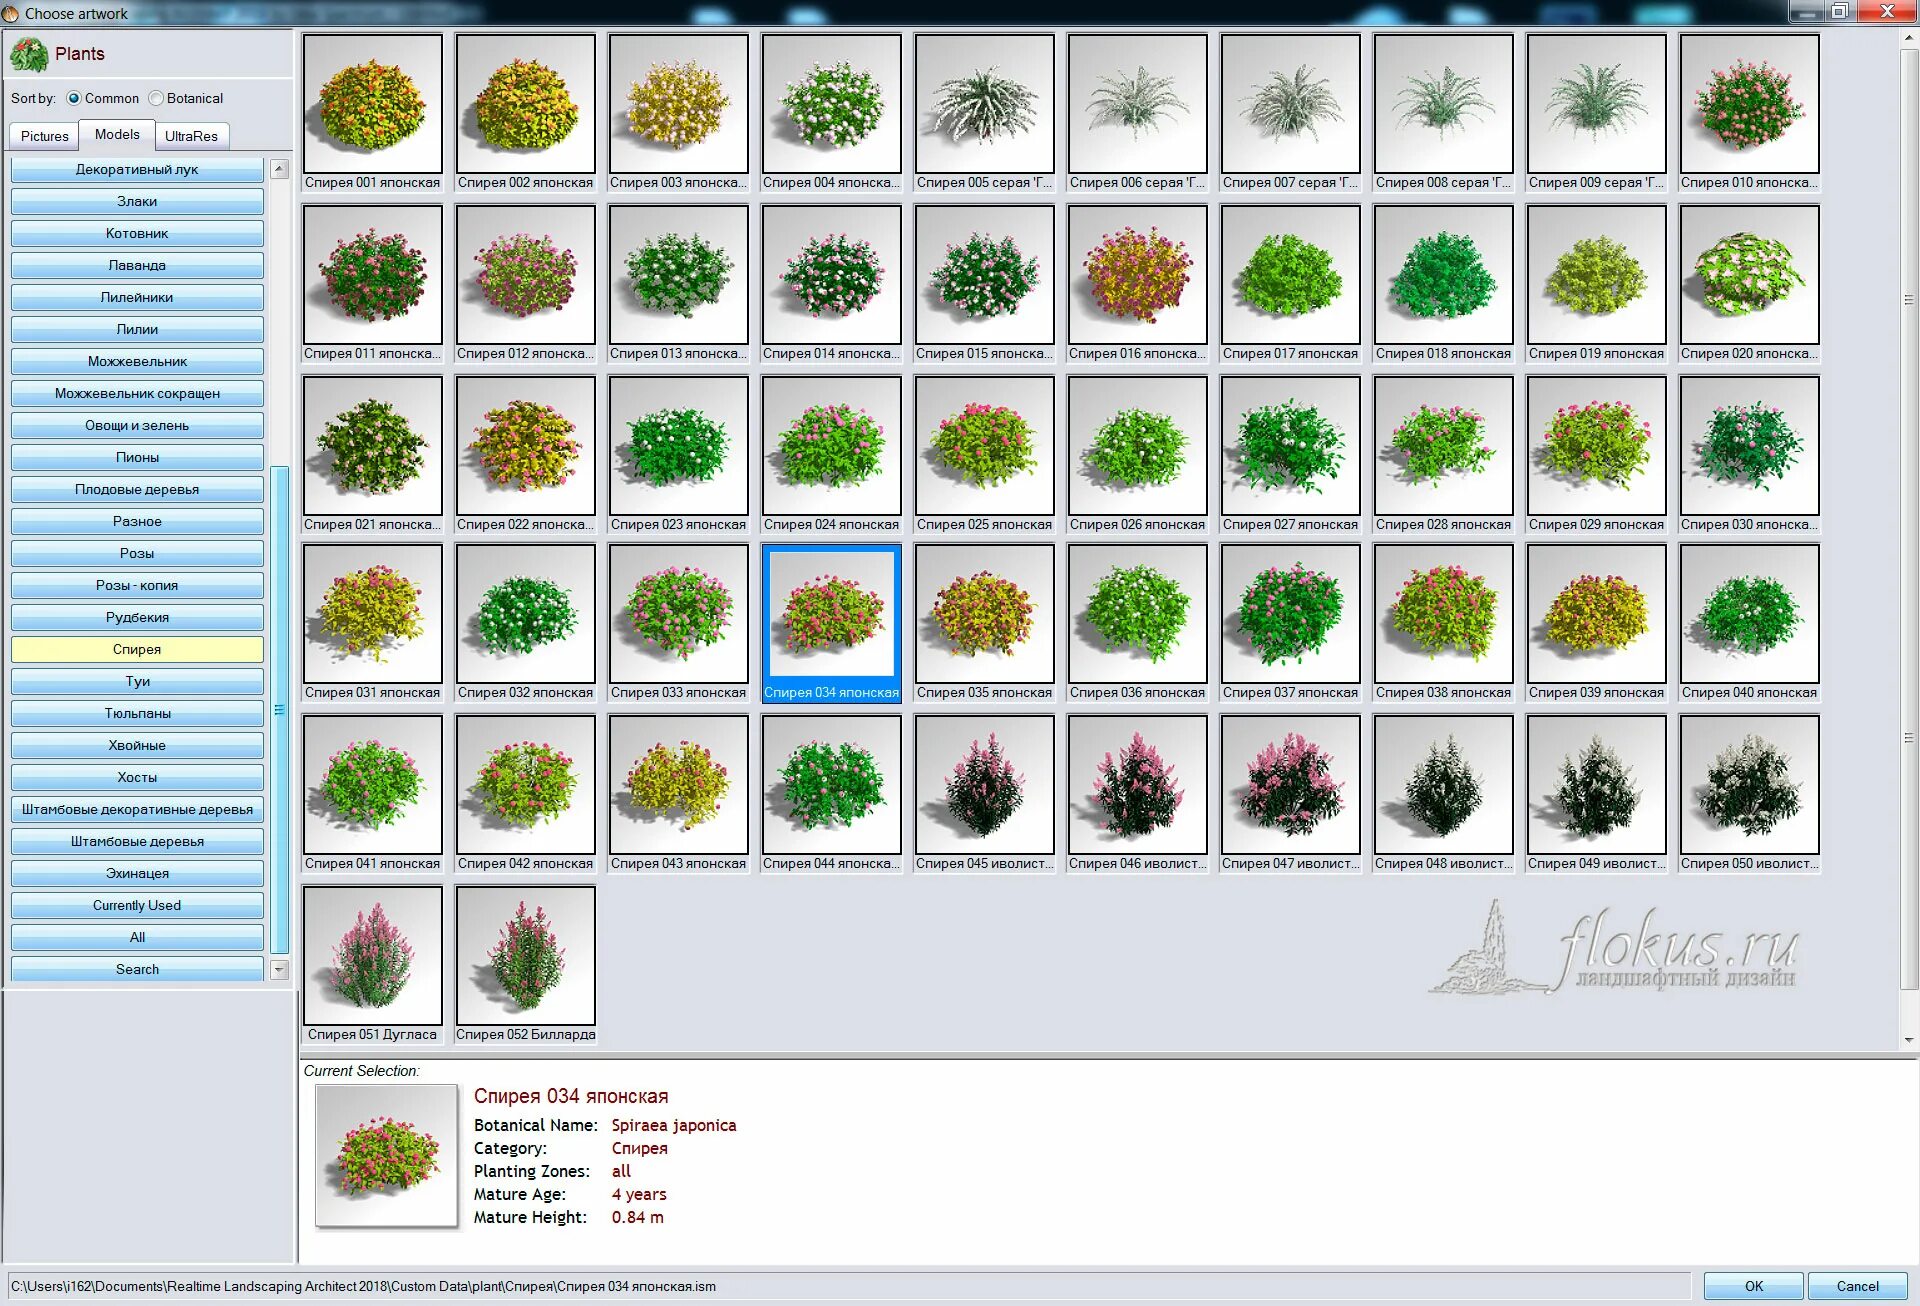1920x1306 pixels.
Task: Click the Currently Used filter
Action: pos(136,904)
